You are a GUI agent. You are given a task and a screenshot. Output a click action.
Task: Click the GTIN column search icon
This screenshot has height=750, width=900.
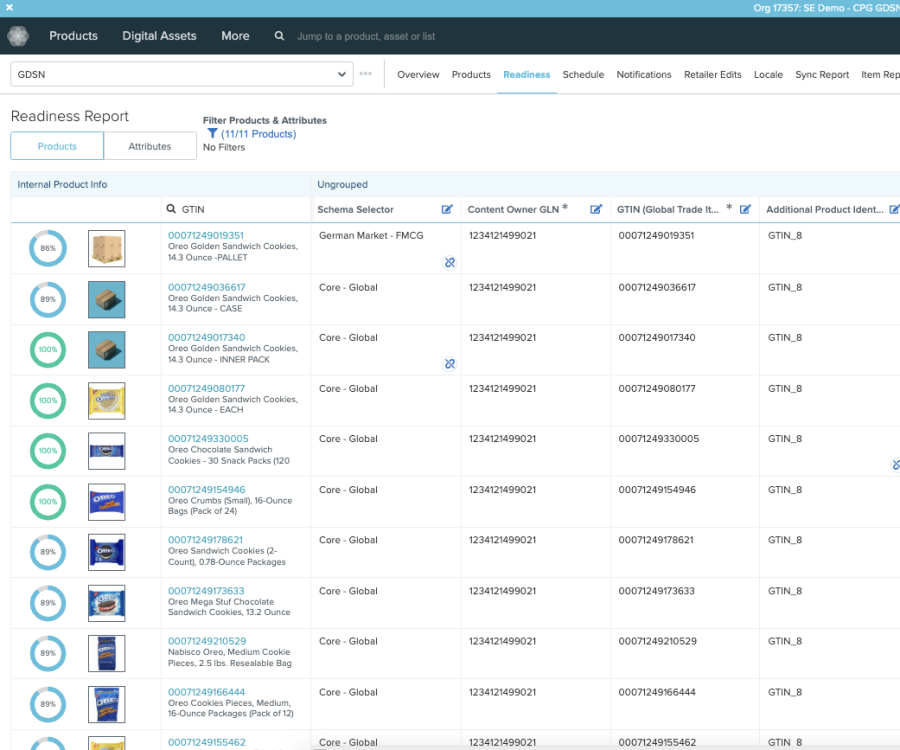[x=171, y=209]
